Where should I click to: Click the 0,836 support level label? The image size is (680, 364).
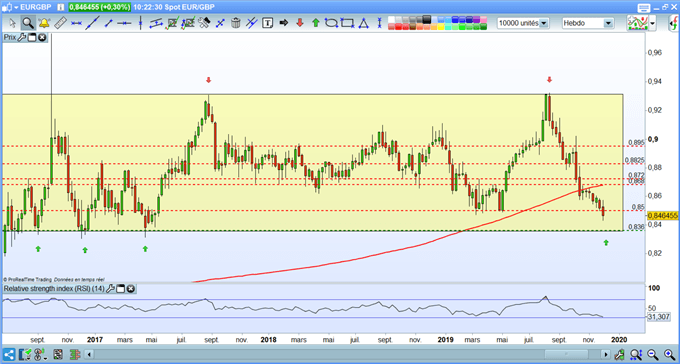point(636,227)
